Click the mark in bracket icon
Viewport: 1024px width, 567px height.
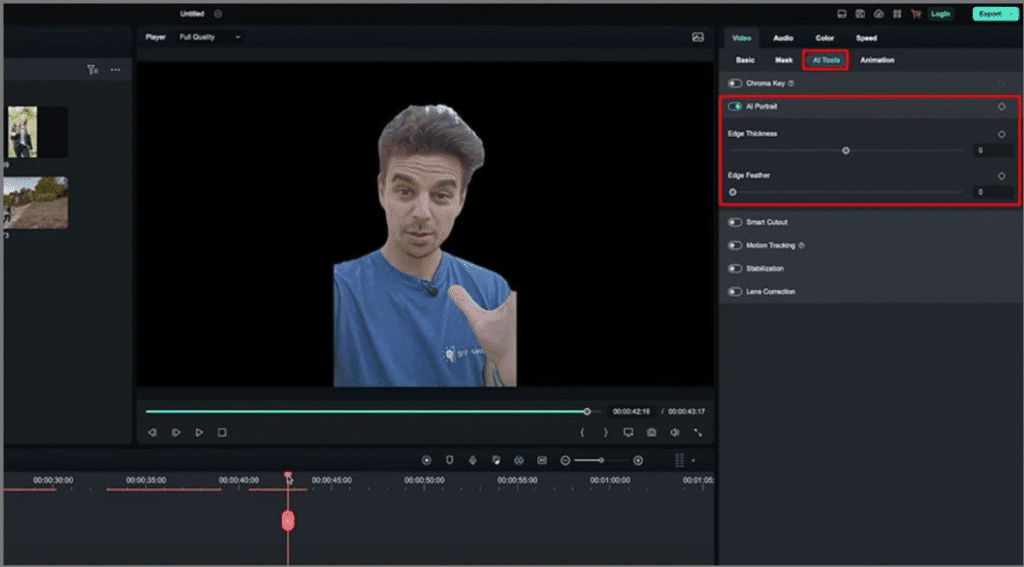click(582, 432)
